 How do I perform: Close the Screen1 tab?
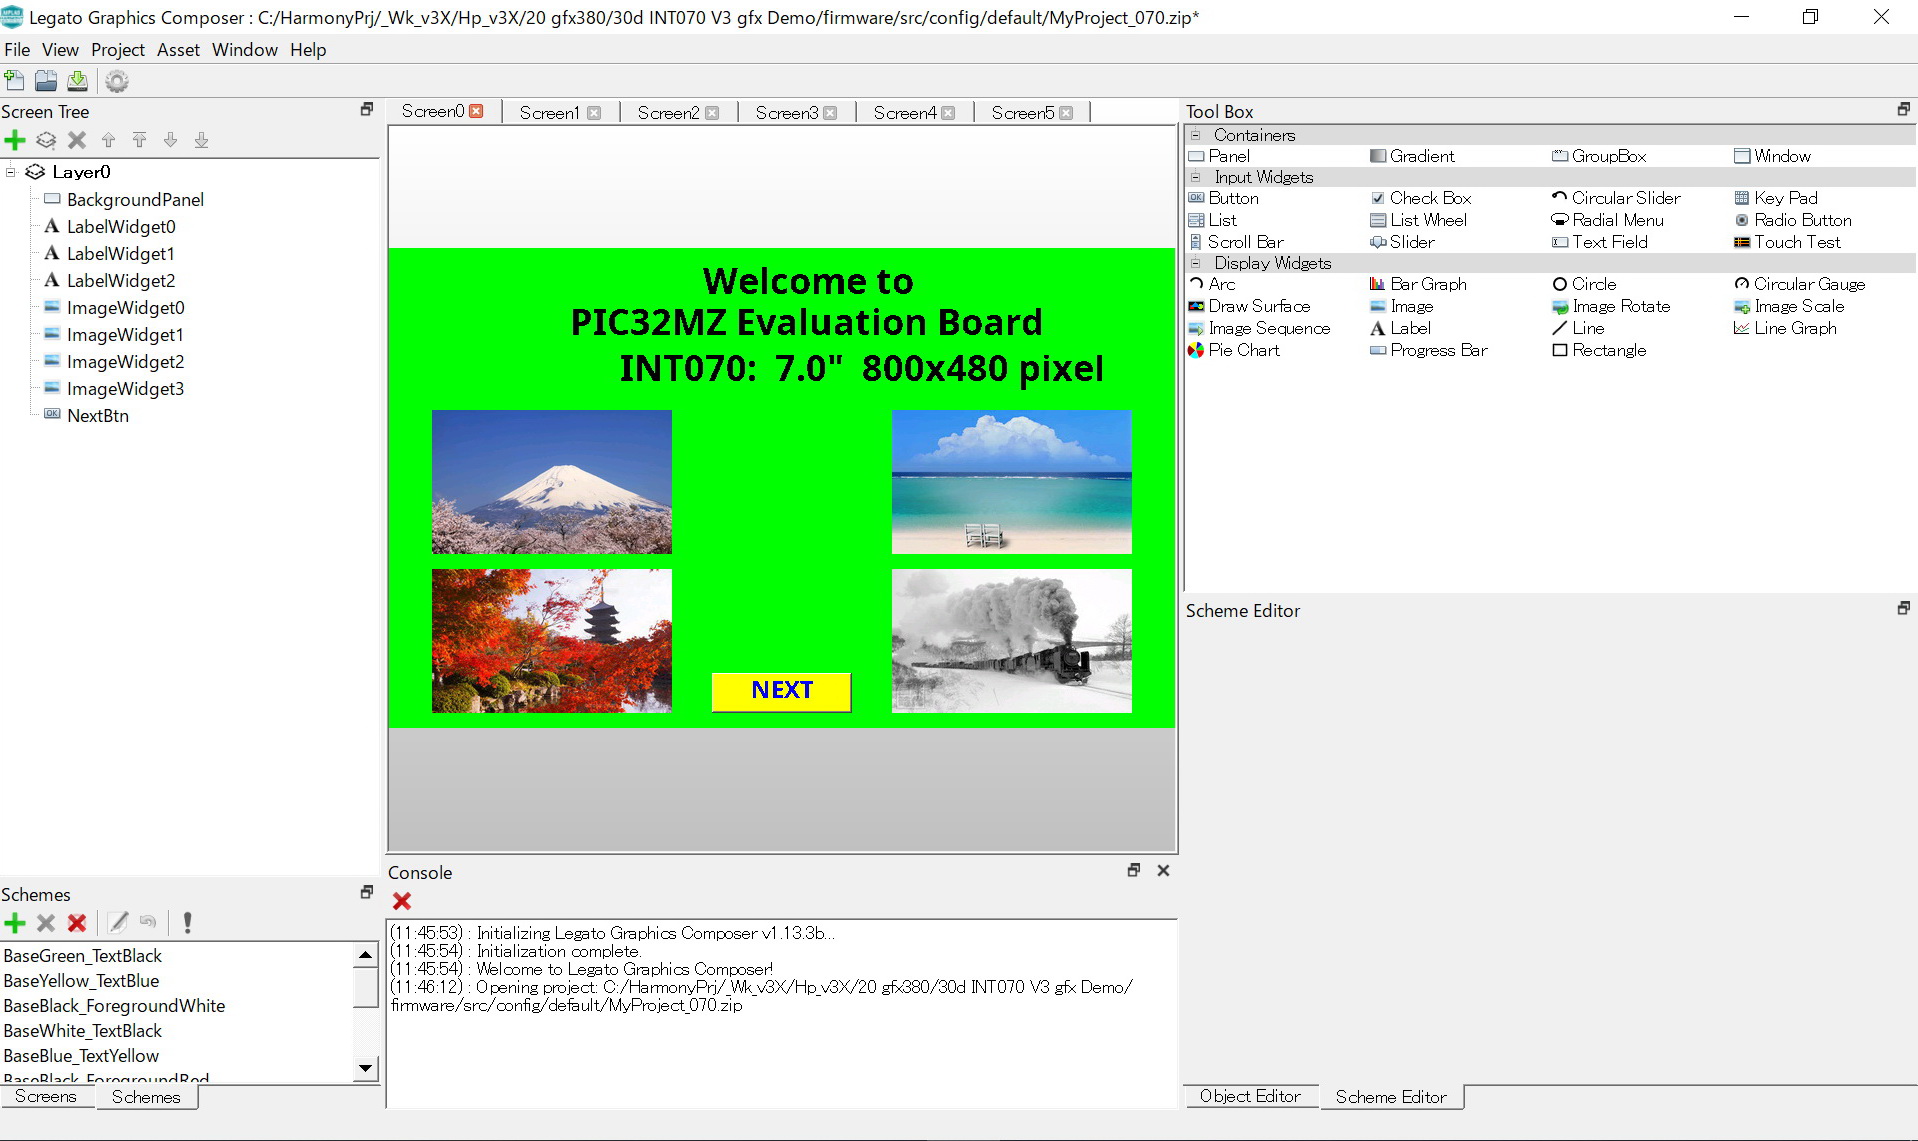(594, 113)
